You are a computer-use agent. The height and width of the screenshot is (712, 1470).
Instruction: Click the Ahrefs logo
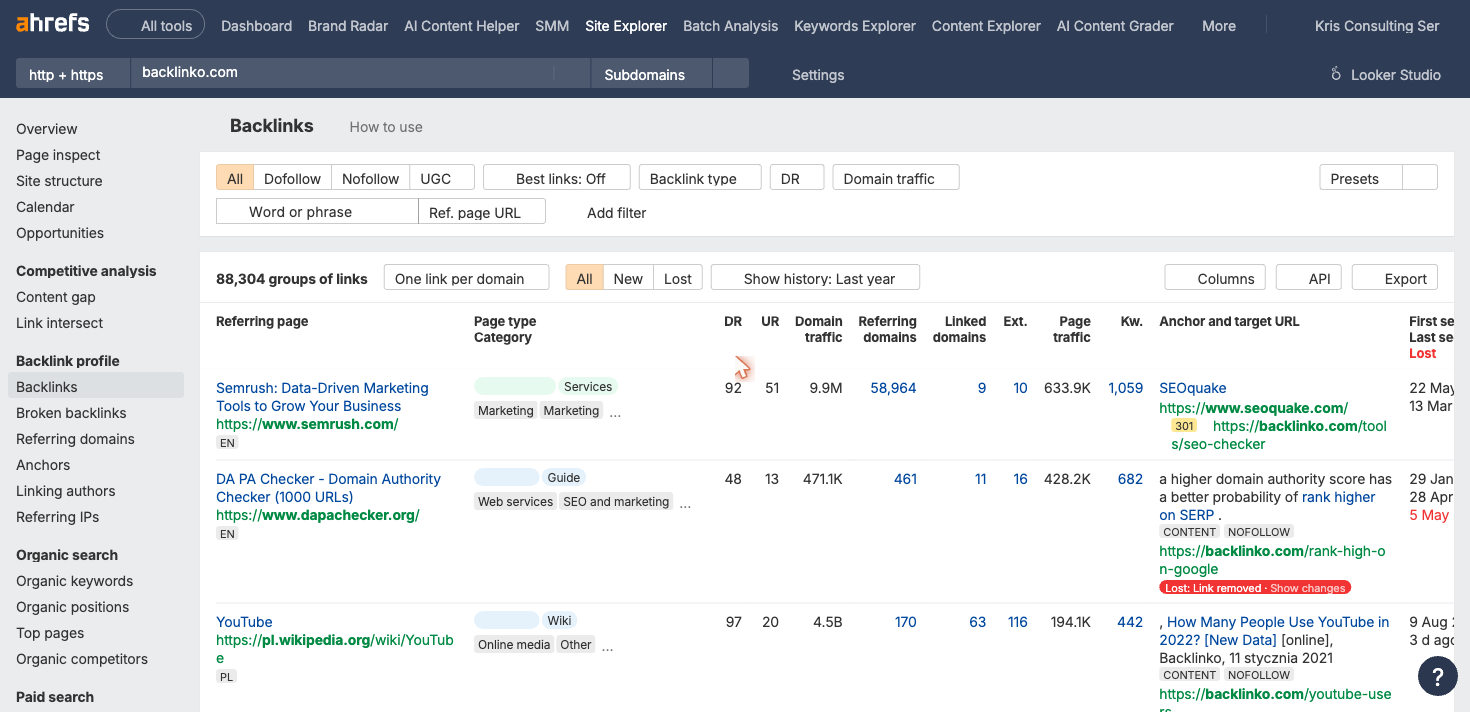[x=52, y=24]
